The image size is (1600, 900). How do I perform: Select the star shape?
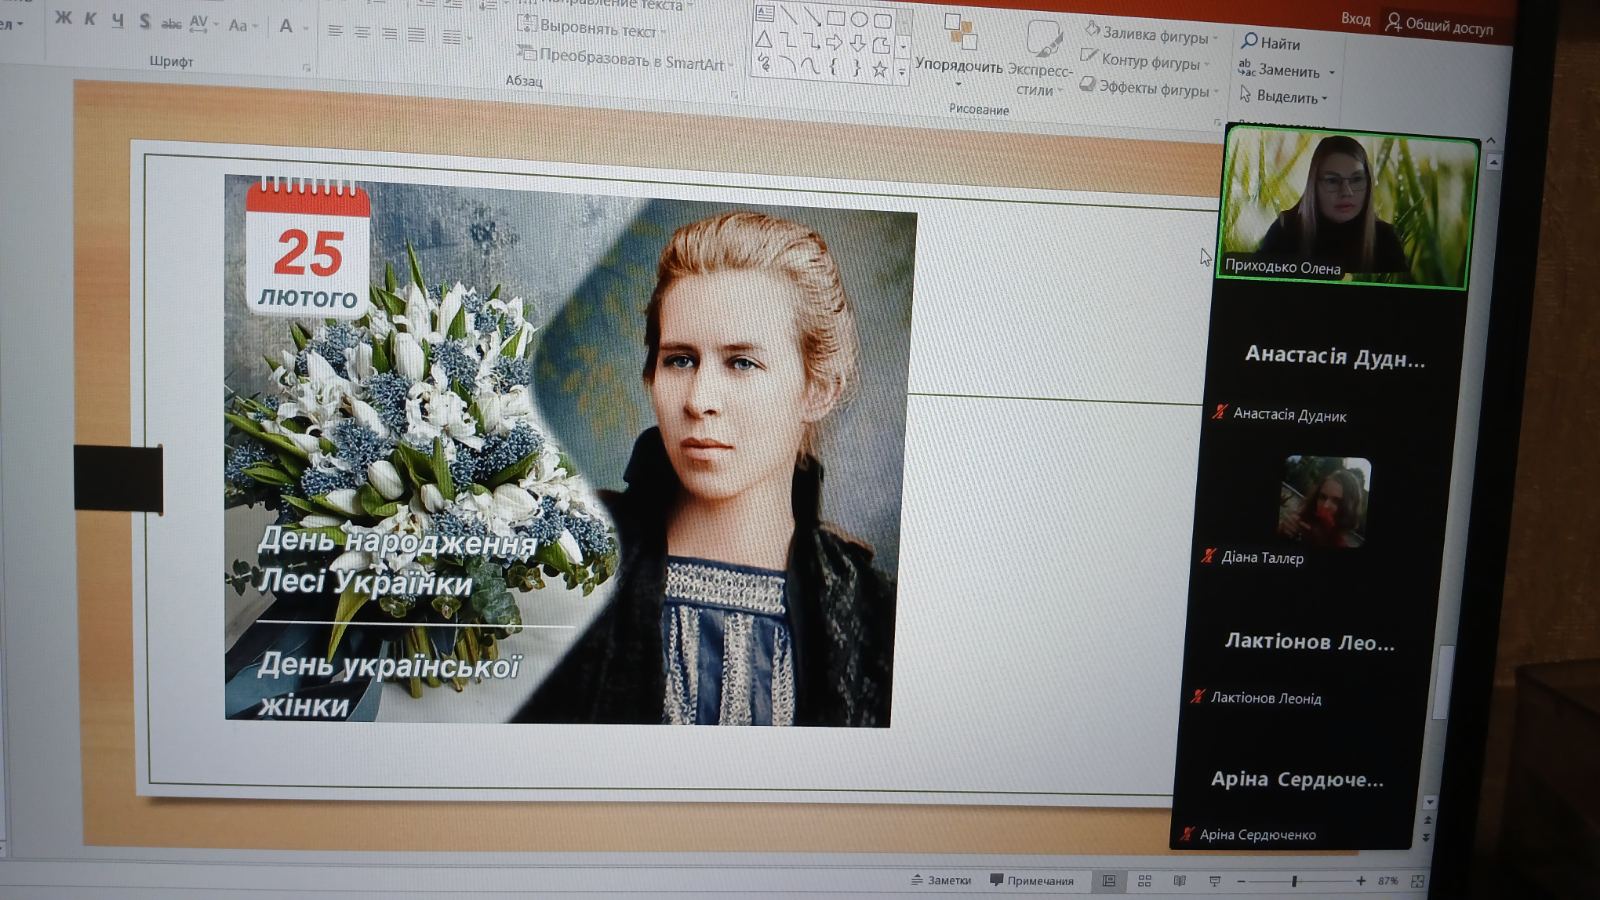[879, 69]
